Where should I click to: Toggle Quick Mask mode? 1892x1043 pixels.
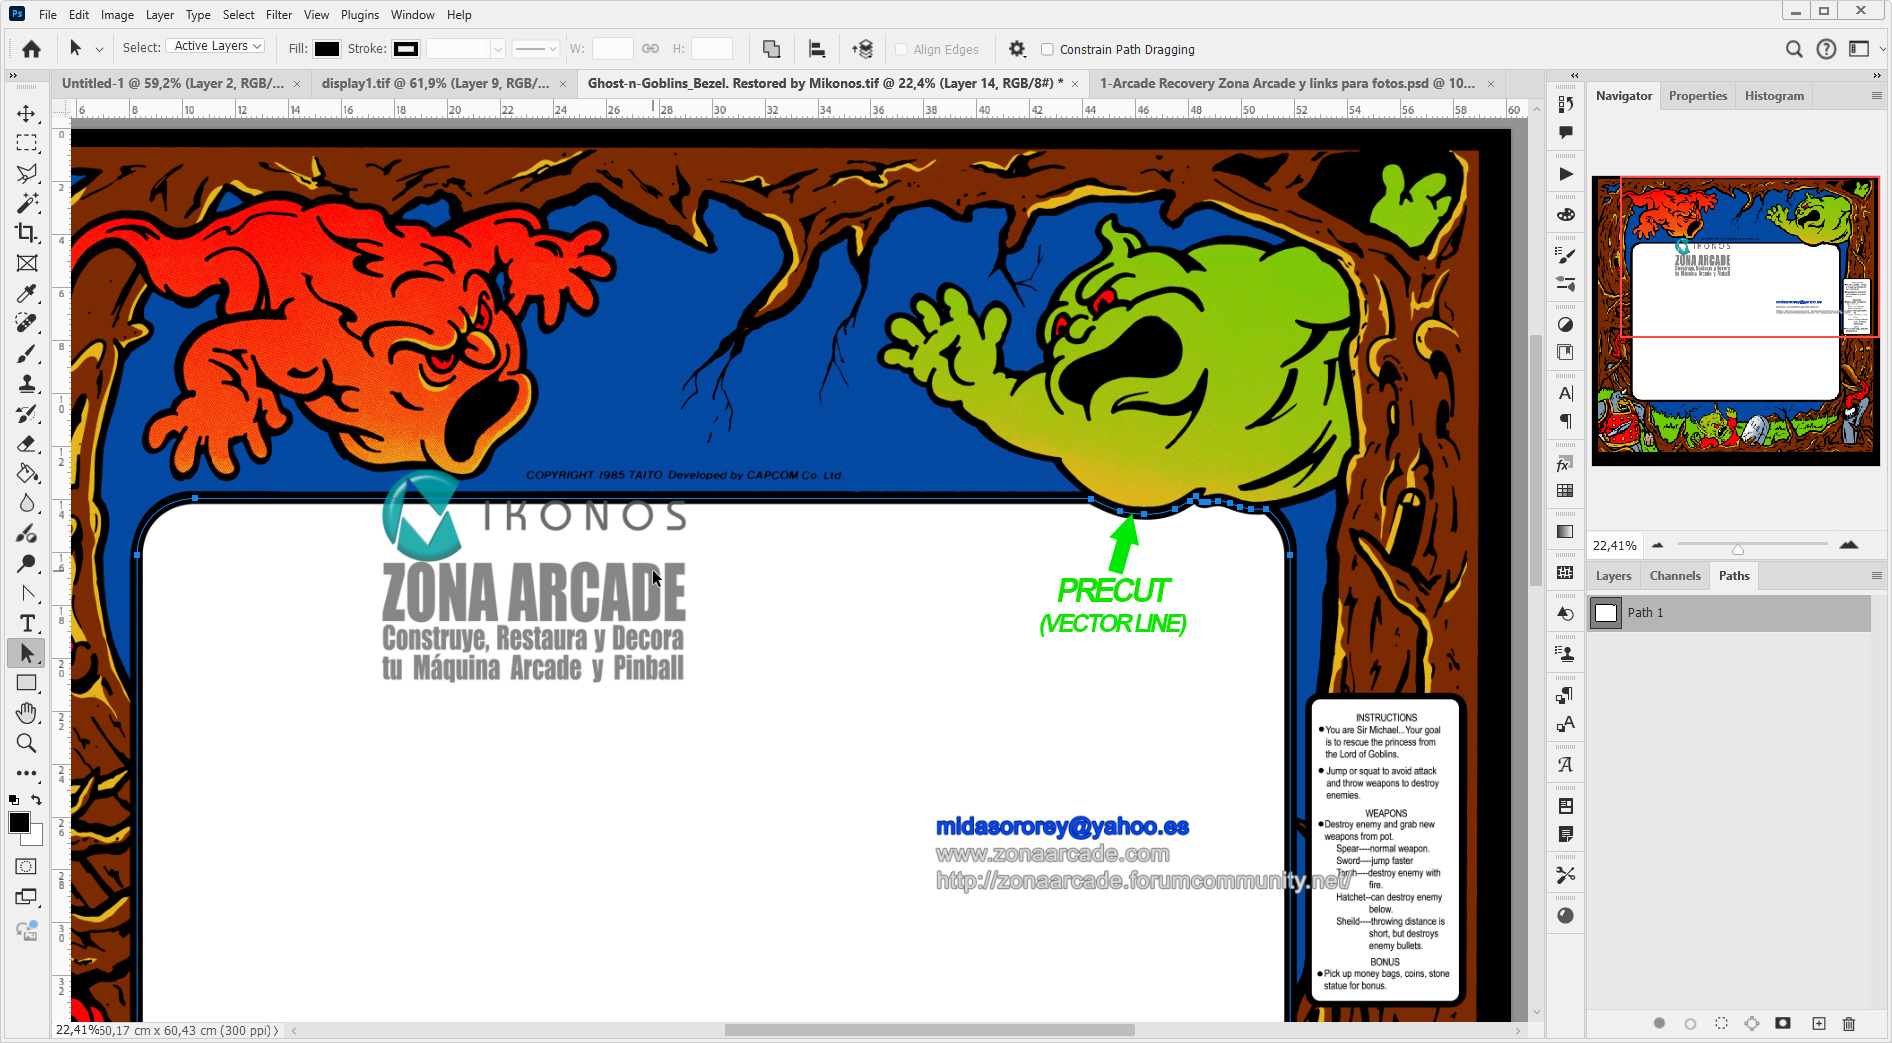(x=27, y=866)
